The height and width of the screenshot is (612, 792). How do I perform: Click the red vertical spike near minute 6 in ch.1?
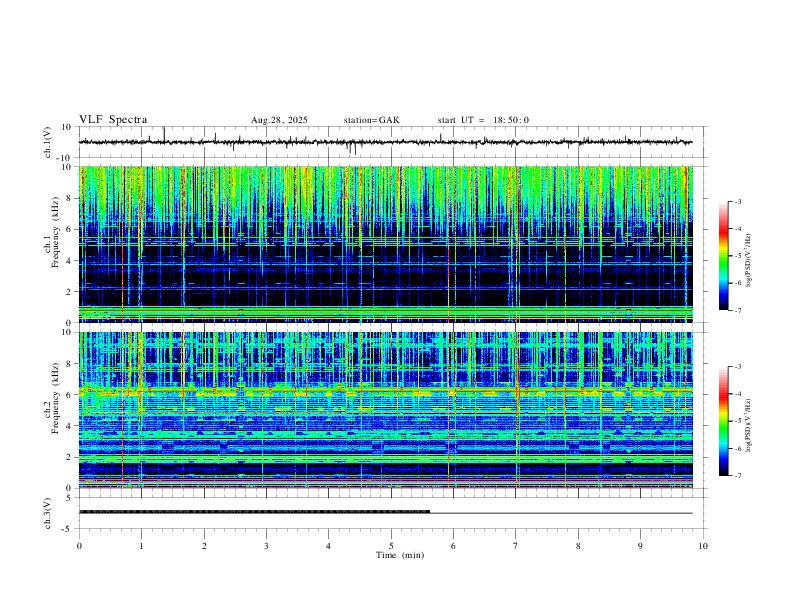449,244
